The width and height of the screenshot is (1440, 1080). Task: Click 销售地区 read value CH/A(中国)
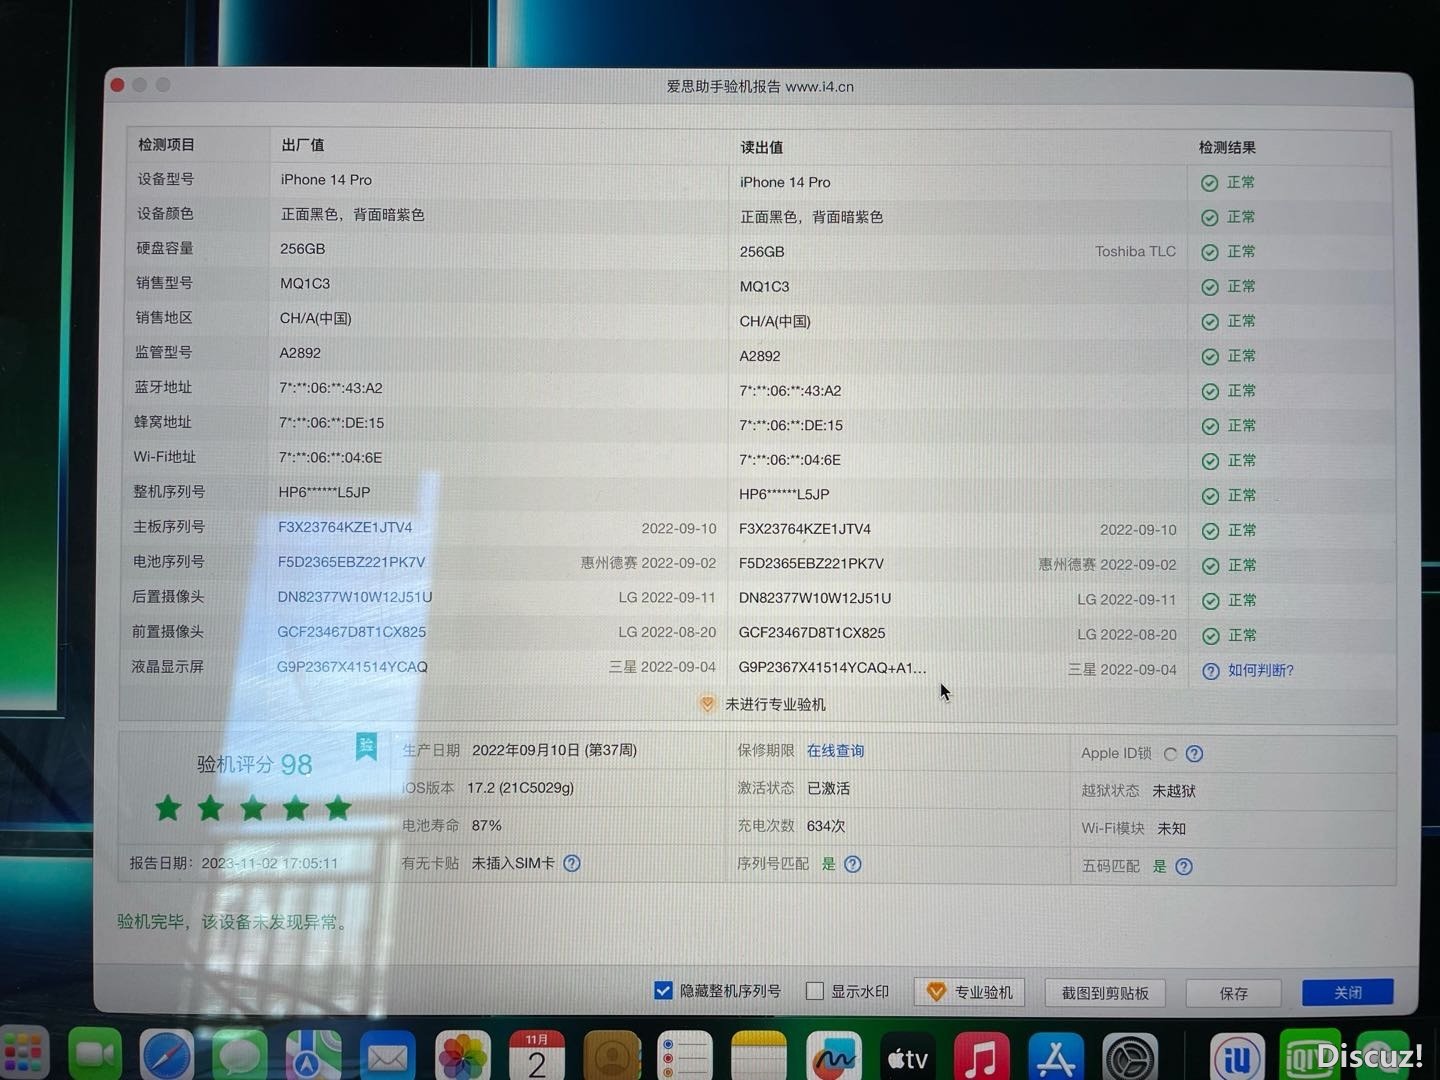[x=775, y=321]
